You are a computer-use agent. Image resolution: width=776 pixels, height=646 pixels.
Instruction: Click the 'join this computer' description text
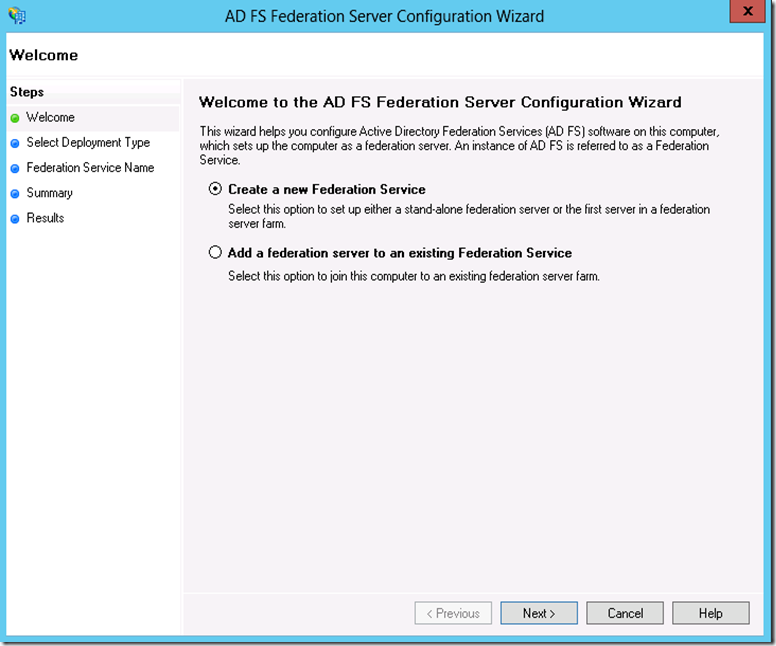pos(414,276)
